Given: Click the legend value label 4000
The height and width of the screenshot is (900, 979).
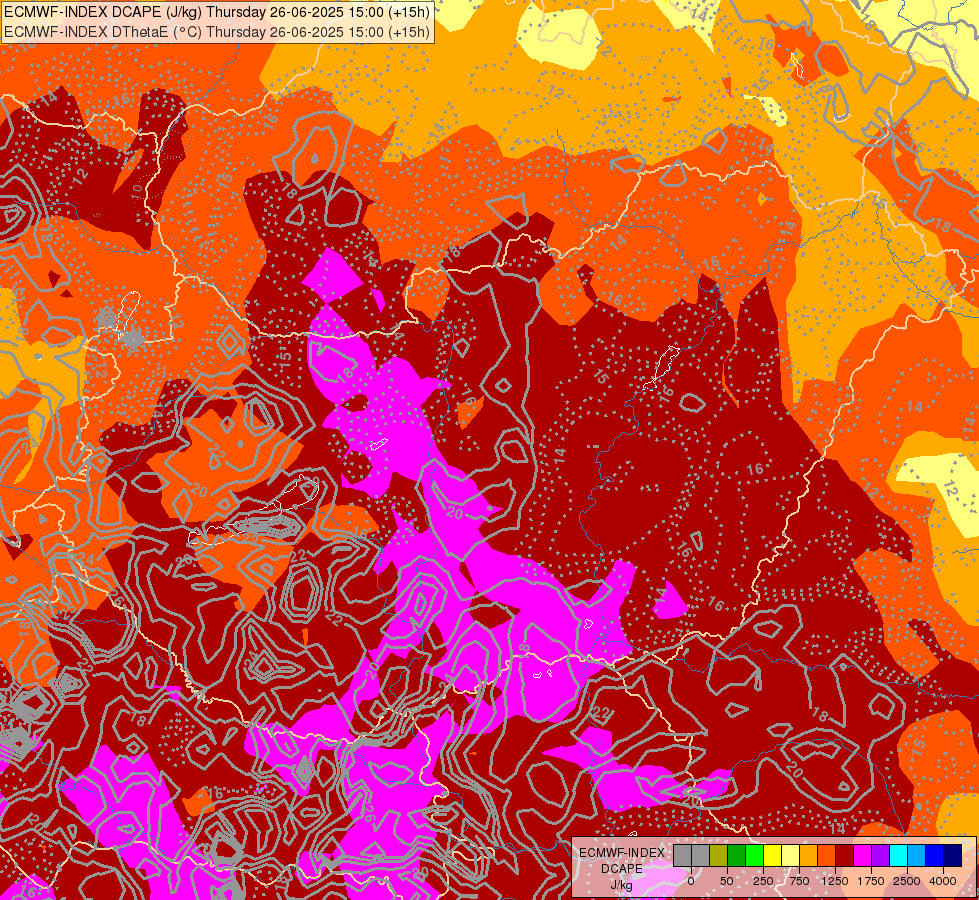Looking at the screenshot, I should point(943,881).
